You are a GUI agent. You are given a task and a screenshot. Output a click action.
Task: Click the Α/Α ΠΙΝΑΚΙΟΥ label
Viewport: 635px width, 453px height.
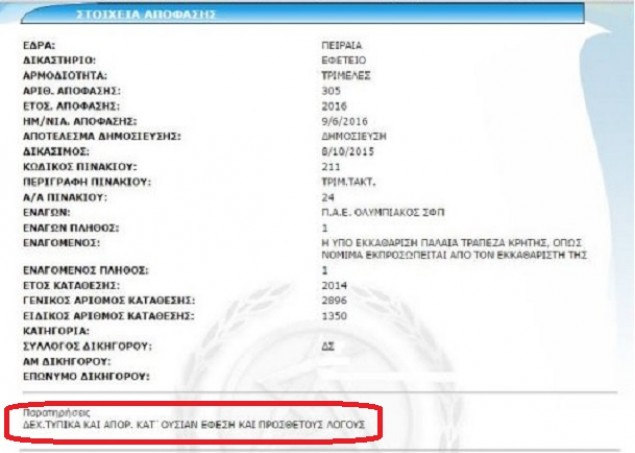[65, 198]
